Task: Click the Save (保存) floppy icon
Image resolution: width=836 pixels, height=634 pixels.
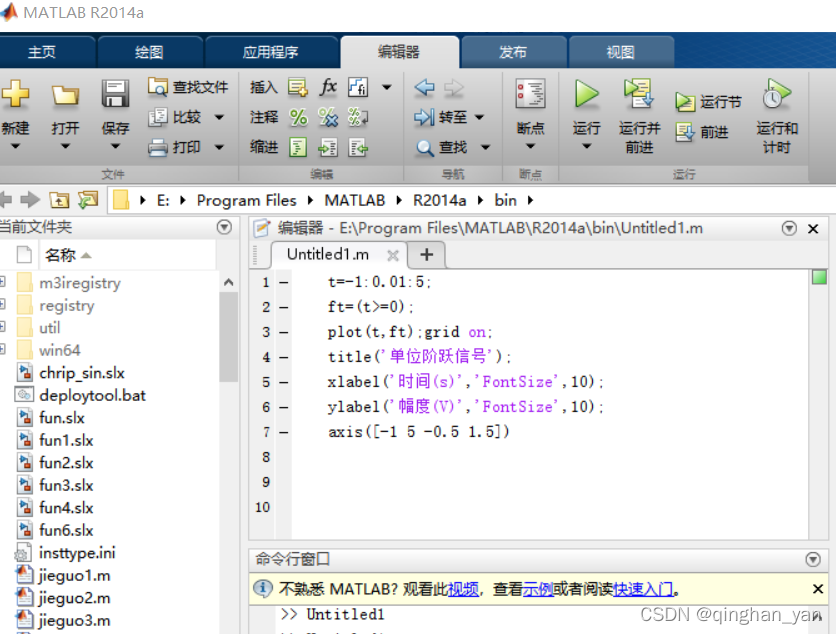Action: (x=115, y=94)
